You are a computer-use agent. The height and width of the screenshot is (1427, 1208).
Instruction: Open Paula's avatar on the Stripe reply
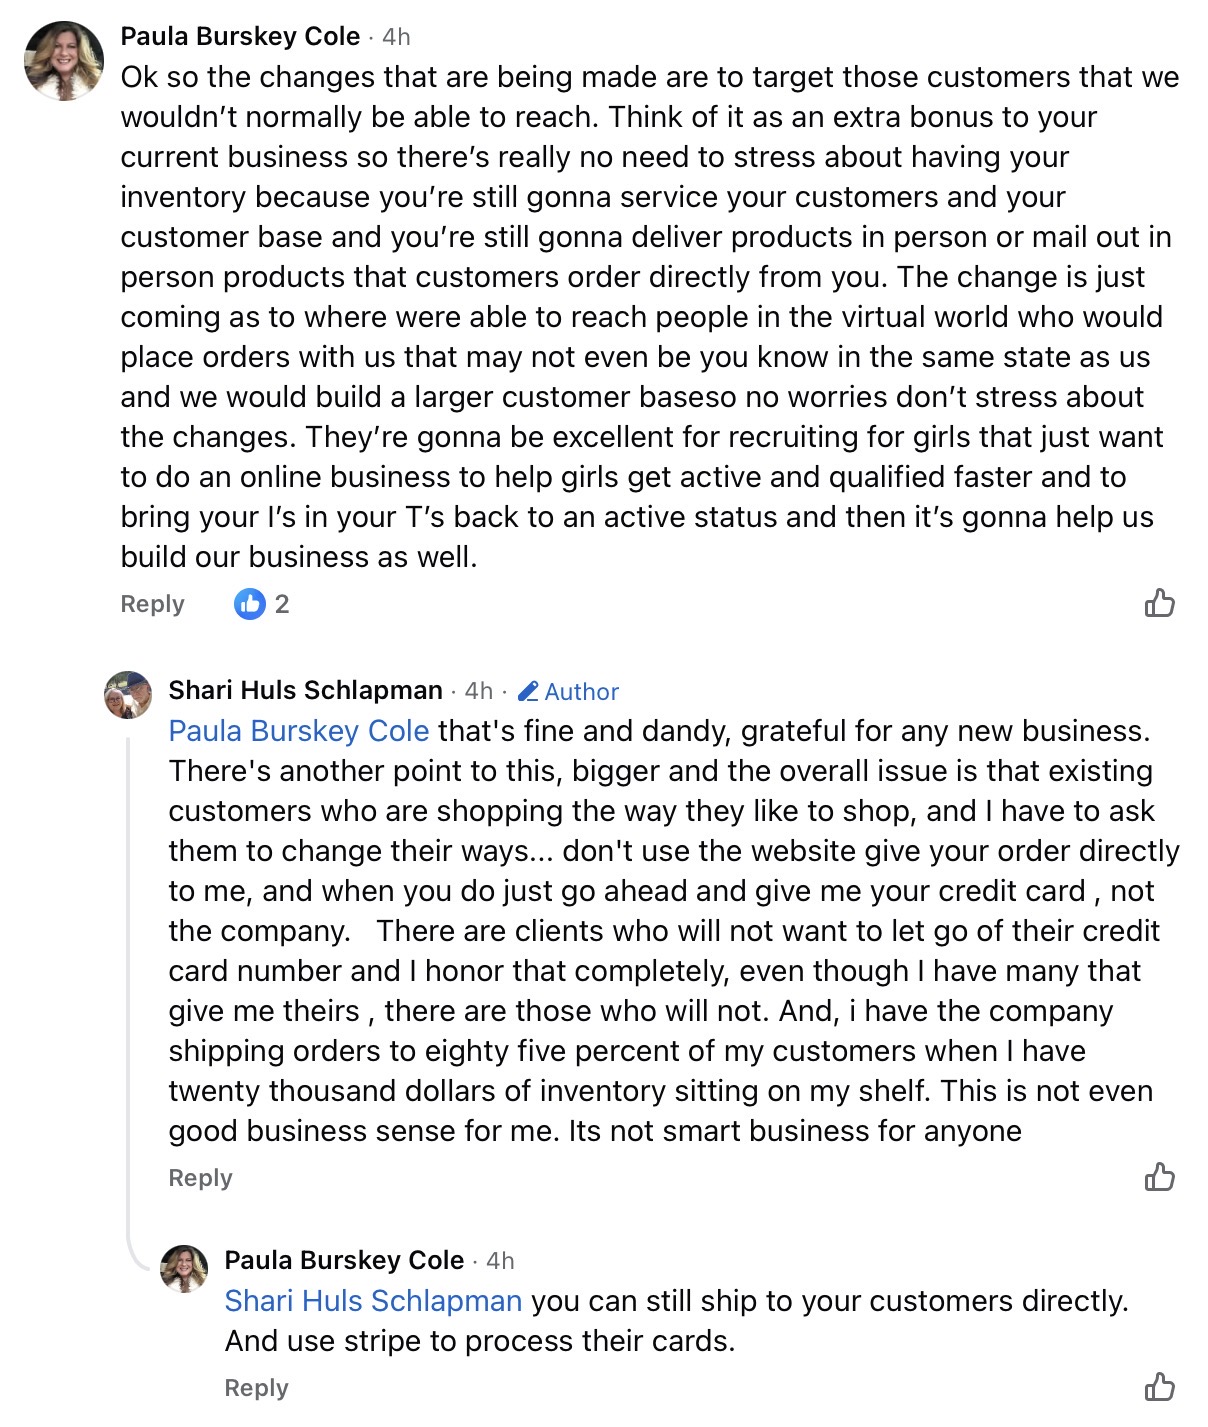tap(184, 1268)
